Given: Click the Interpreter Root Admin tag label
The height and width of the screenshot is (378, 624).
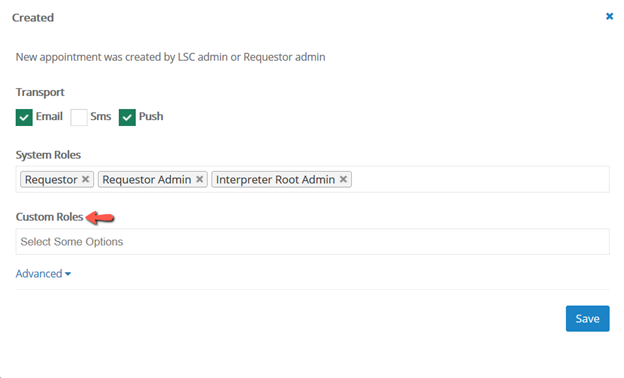Looking at the screenshot, I should (x=275, y=179).
